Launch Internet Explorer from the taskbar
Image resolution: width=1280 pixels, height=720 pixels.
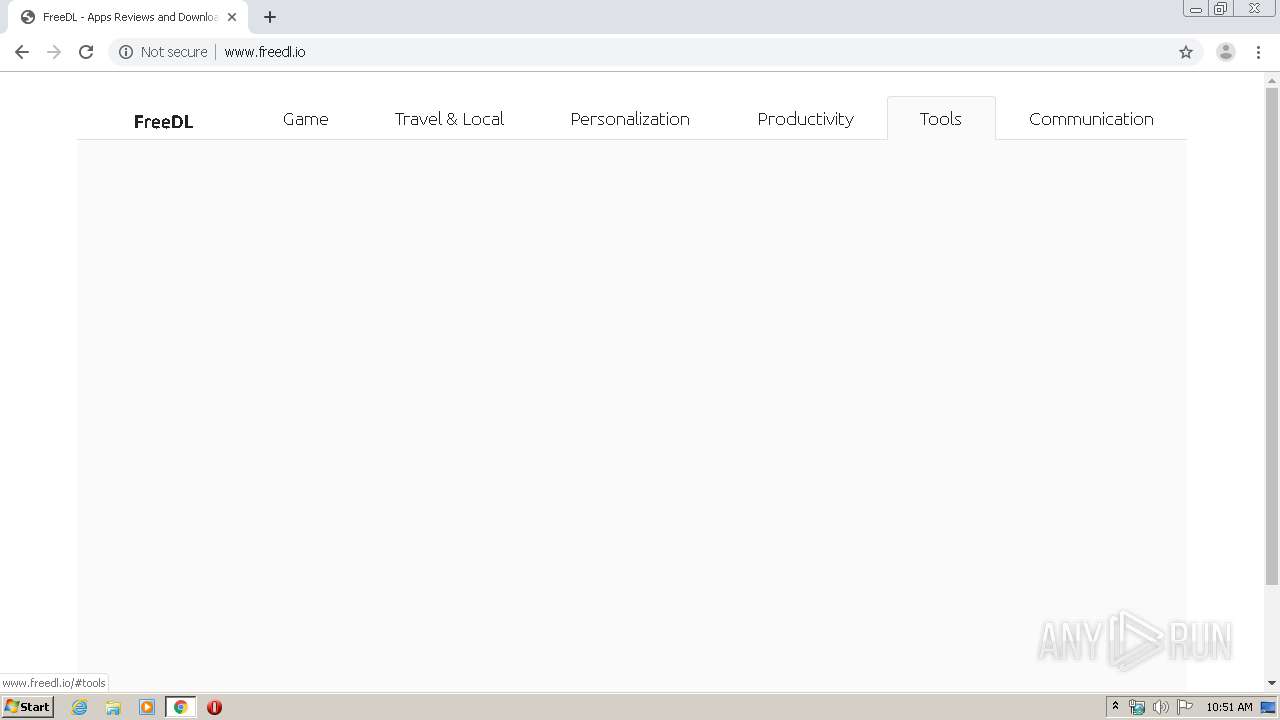pos(80,707)
